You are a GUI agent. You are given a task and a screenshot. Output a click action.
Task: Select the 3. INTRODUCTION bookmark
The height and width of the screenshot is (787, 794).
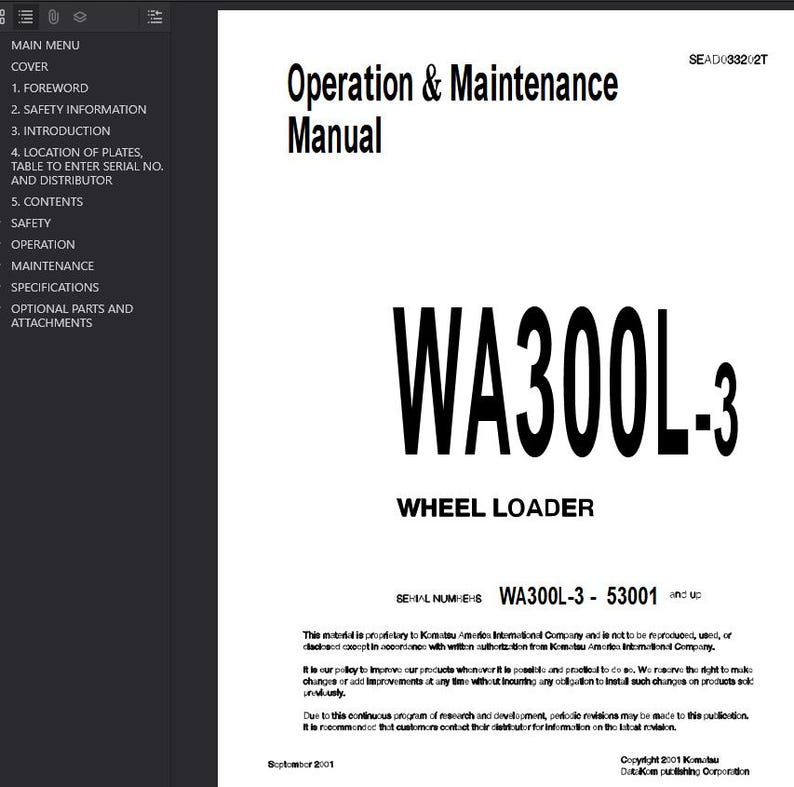pos(60,131)
